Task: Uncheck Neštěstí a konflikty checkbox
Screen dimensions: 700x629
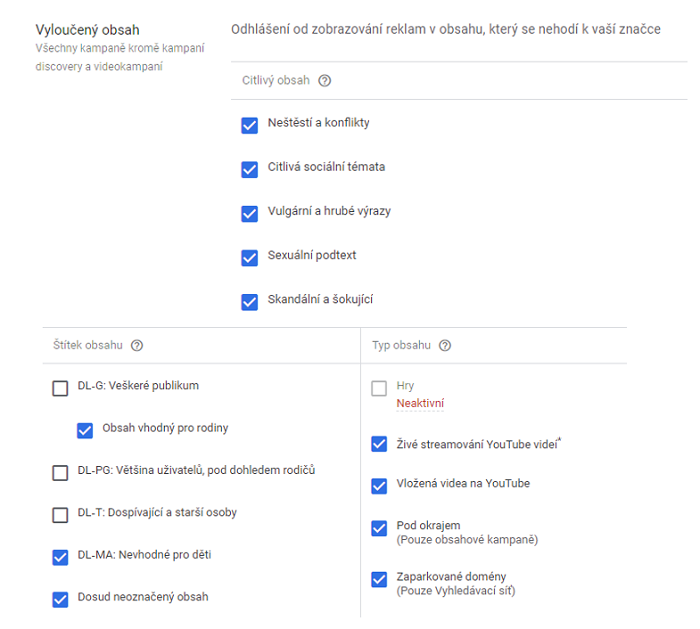Action: [x=250, y=125]
